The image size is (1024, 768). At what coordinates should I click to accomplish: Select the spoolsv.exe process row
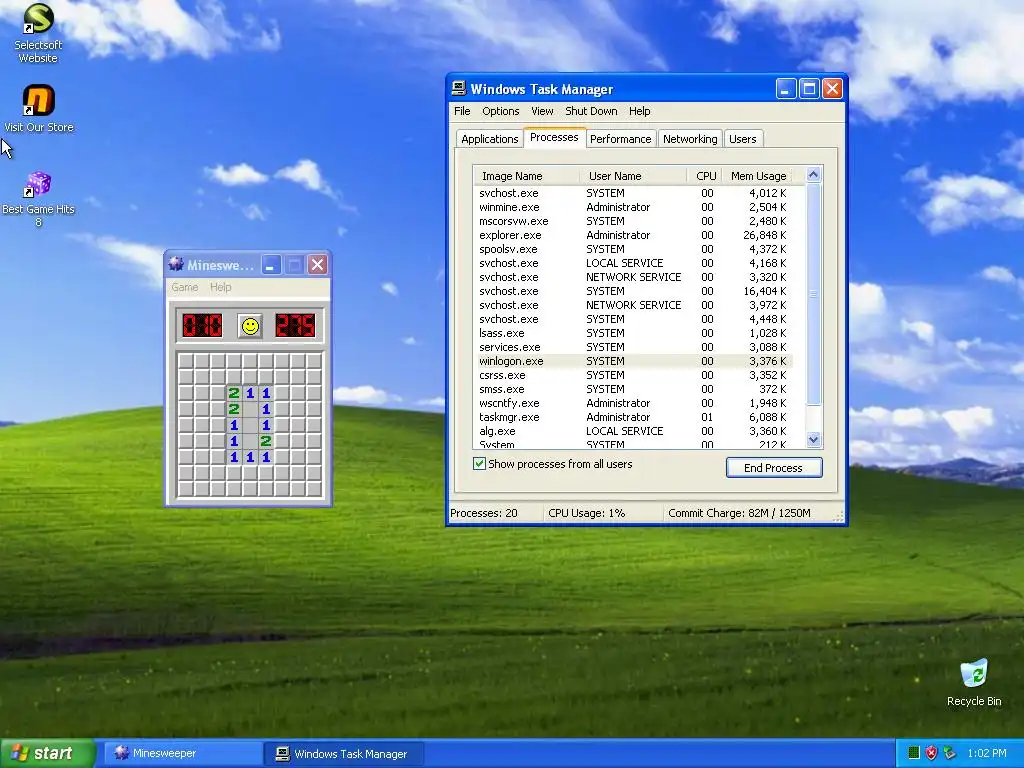(633, 249)
